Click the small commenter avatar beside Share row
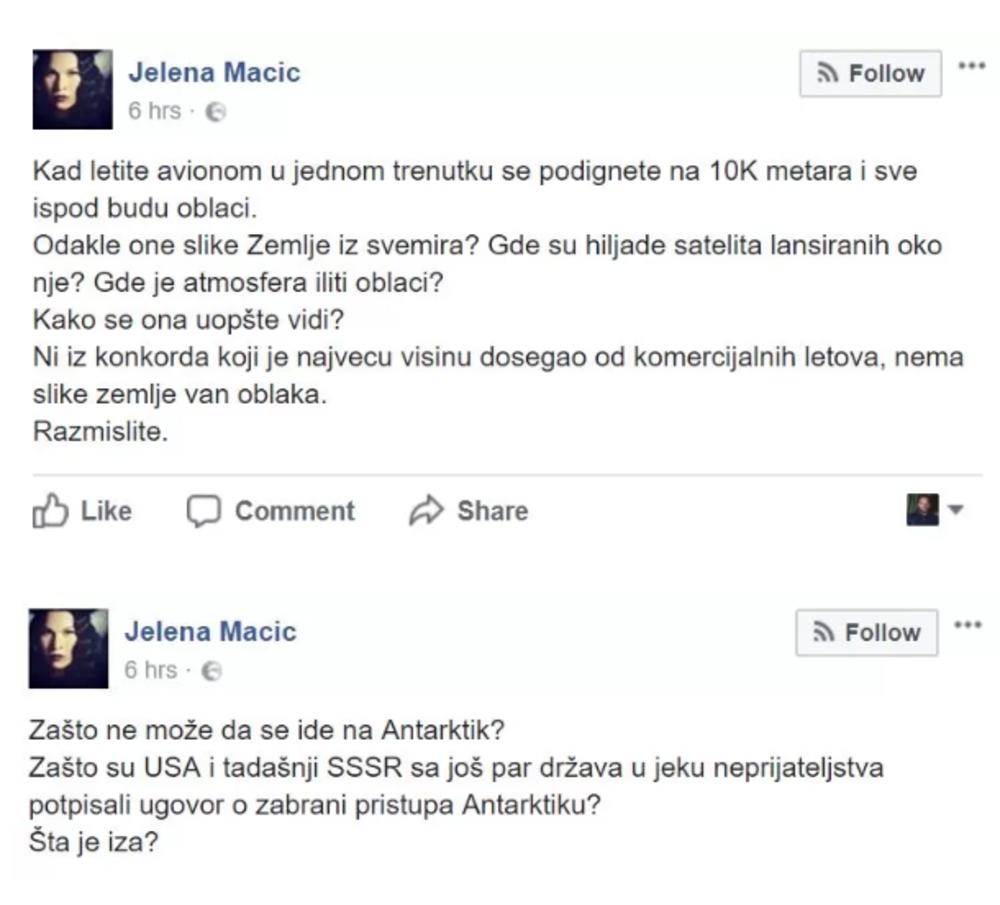 [922, 510]
